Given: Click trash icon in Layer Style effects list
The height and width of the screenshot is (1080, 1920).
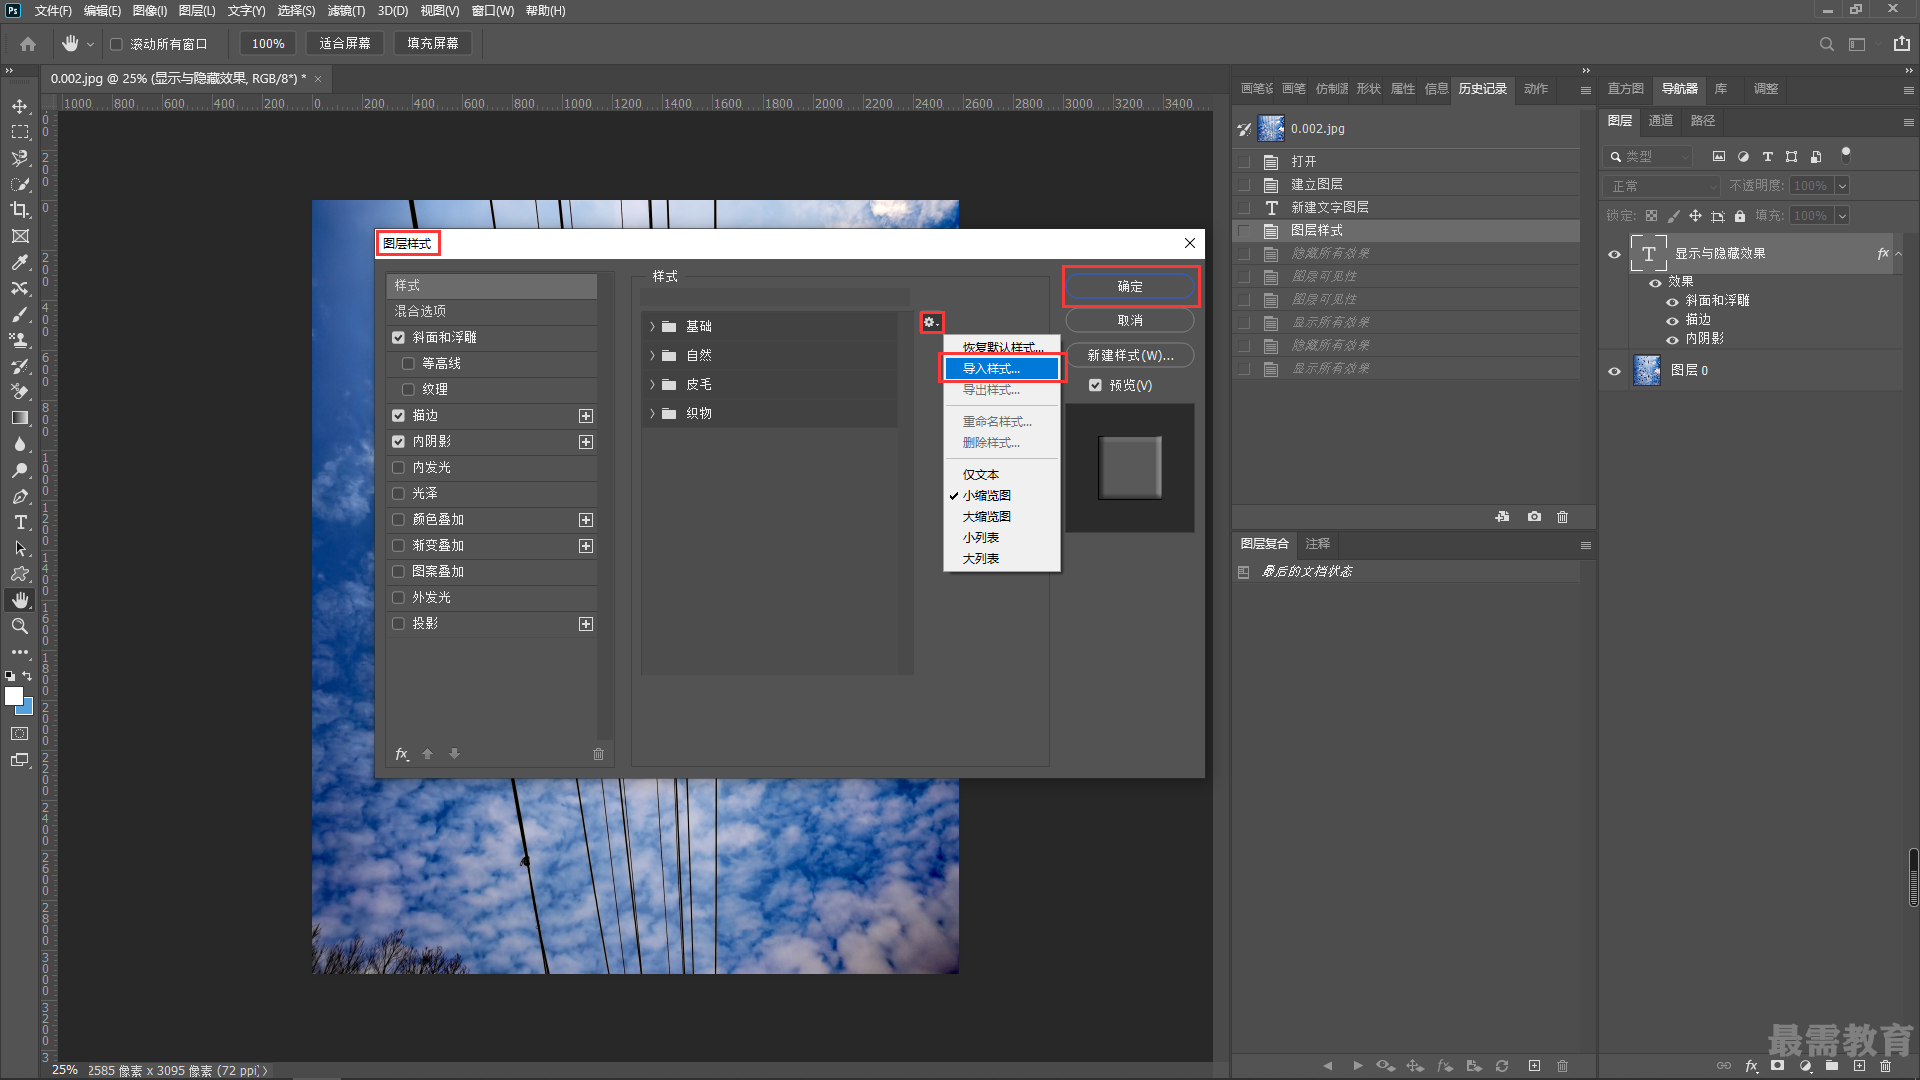Looking at the screenshot, I should point(598,754).
